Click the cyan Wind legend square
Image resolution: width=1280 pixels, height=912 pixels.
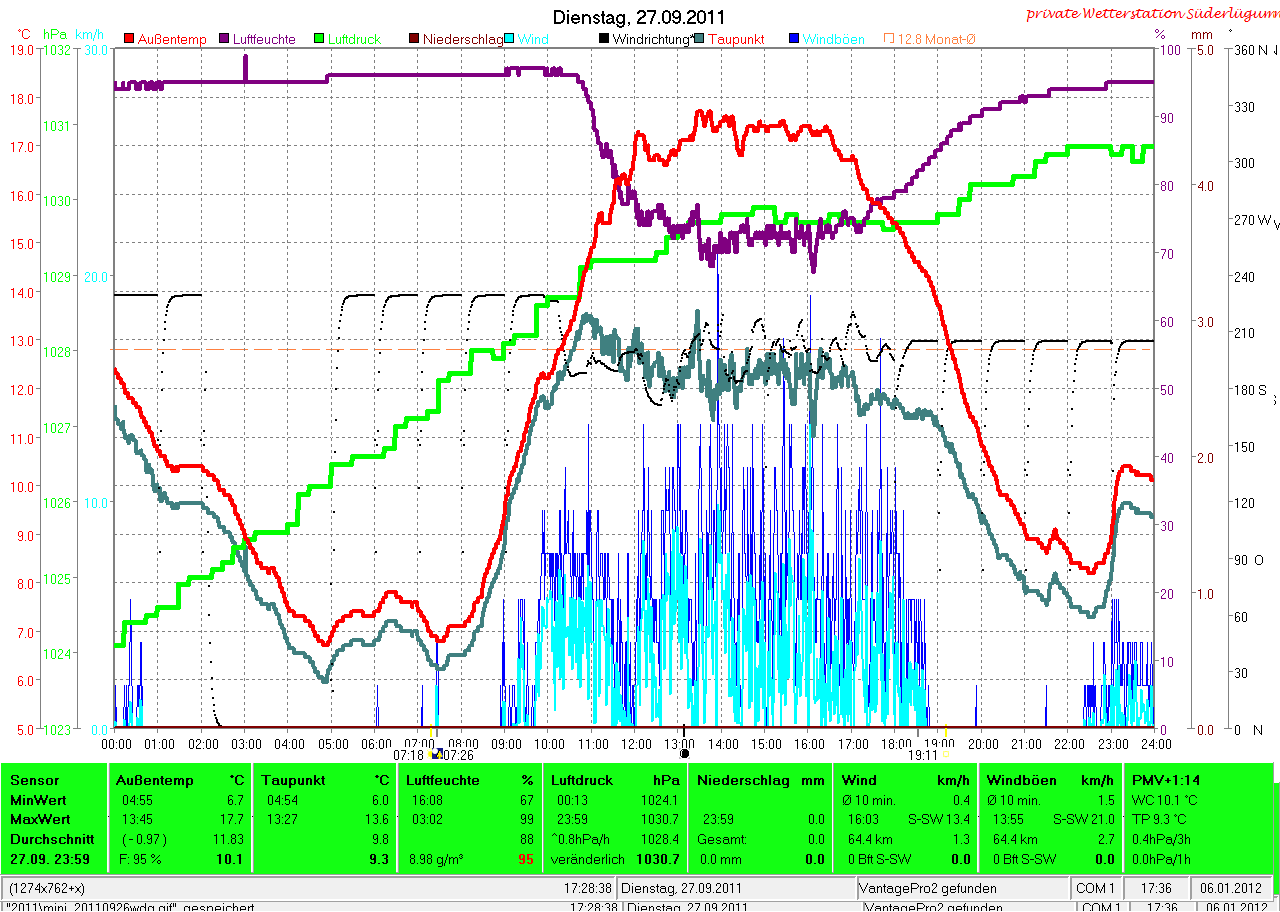[x=510, y=39]
